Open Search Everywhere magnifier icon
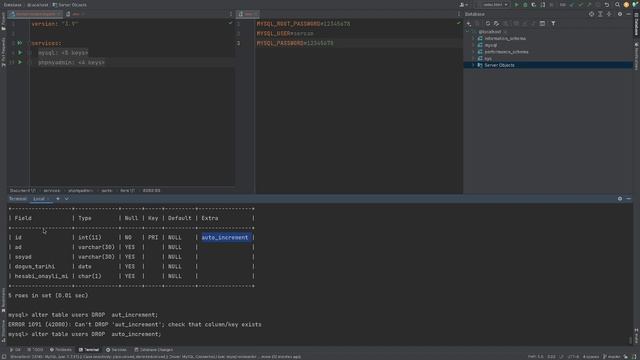Image resolution: width=640 pixels, height=360 pixels. tap(617, 5)
